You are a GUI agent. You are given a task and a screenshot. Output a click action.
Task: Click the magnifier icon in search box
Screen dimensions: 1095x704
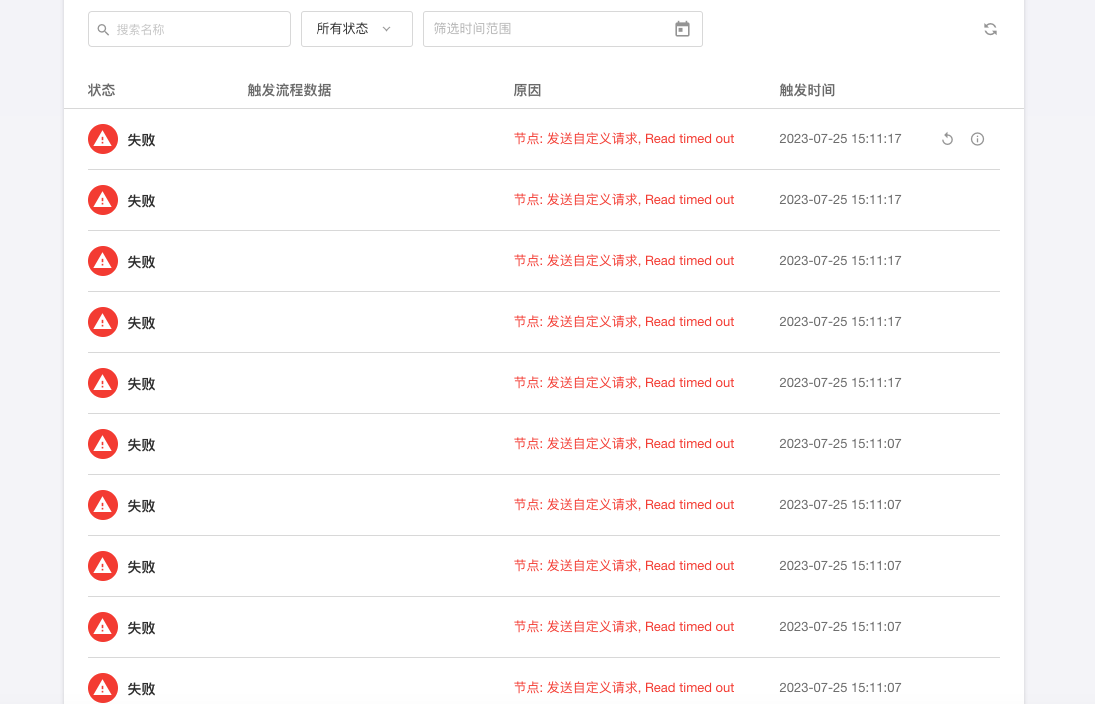click(x=103, y=30)
